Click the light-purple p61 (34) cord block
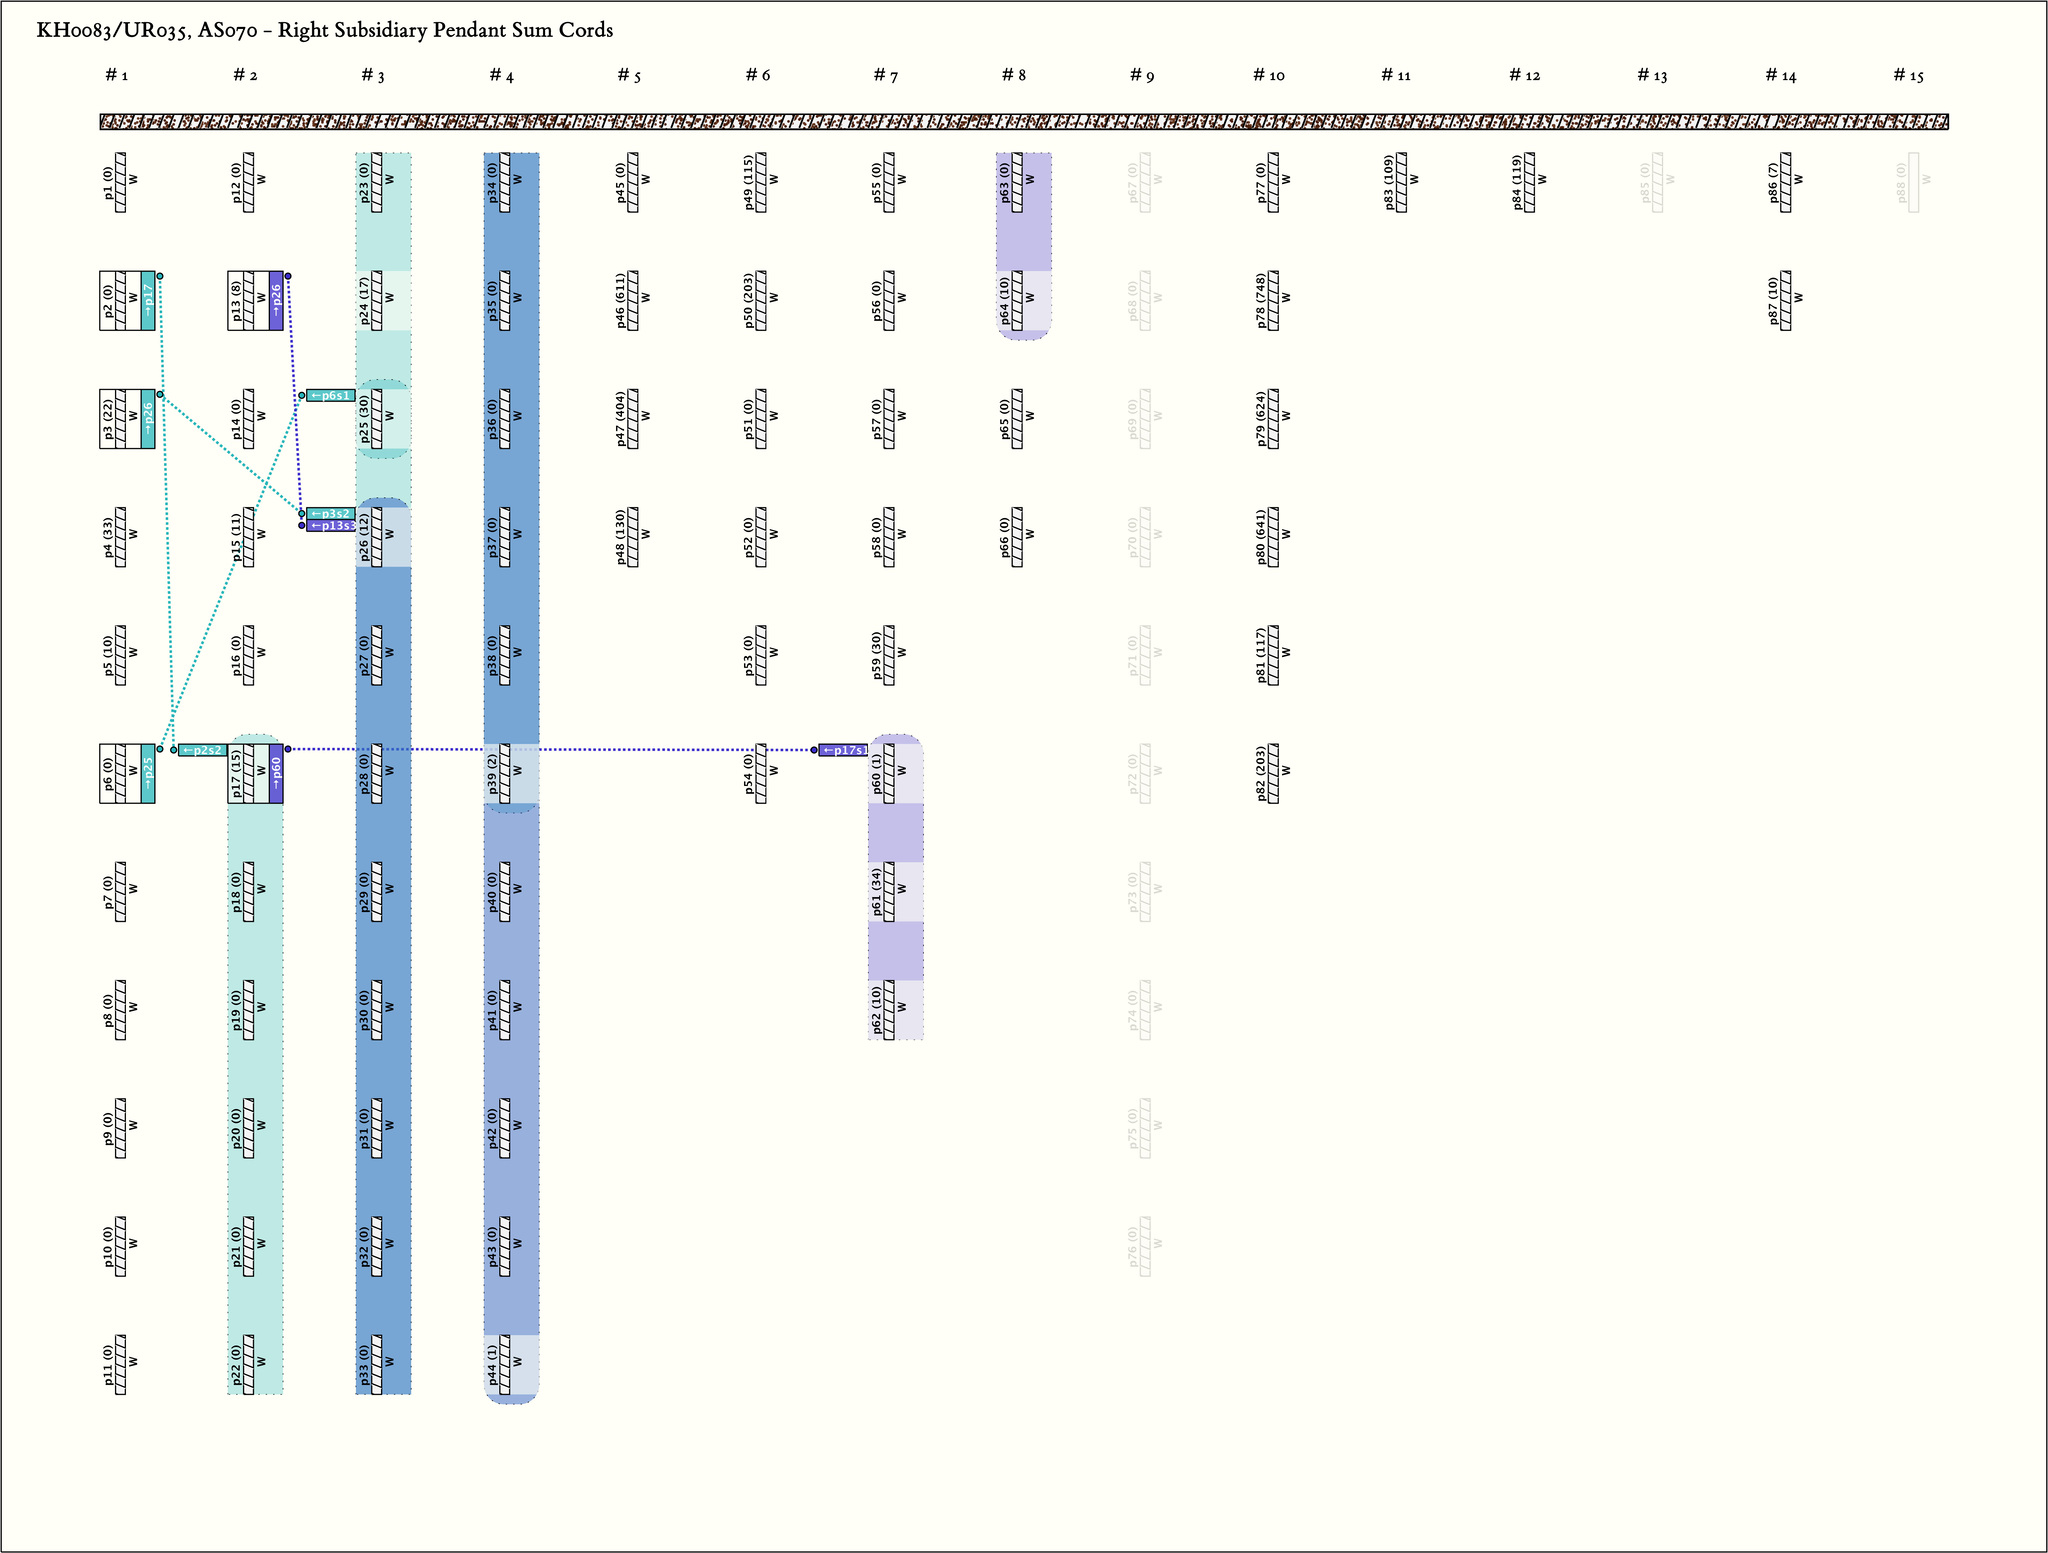The image size is (2048, 1553). (x=889, y=891)
